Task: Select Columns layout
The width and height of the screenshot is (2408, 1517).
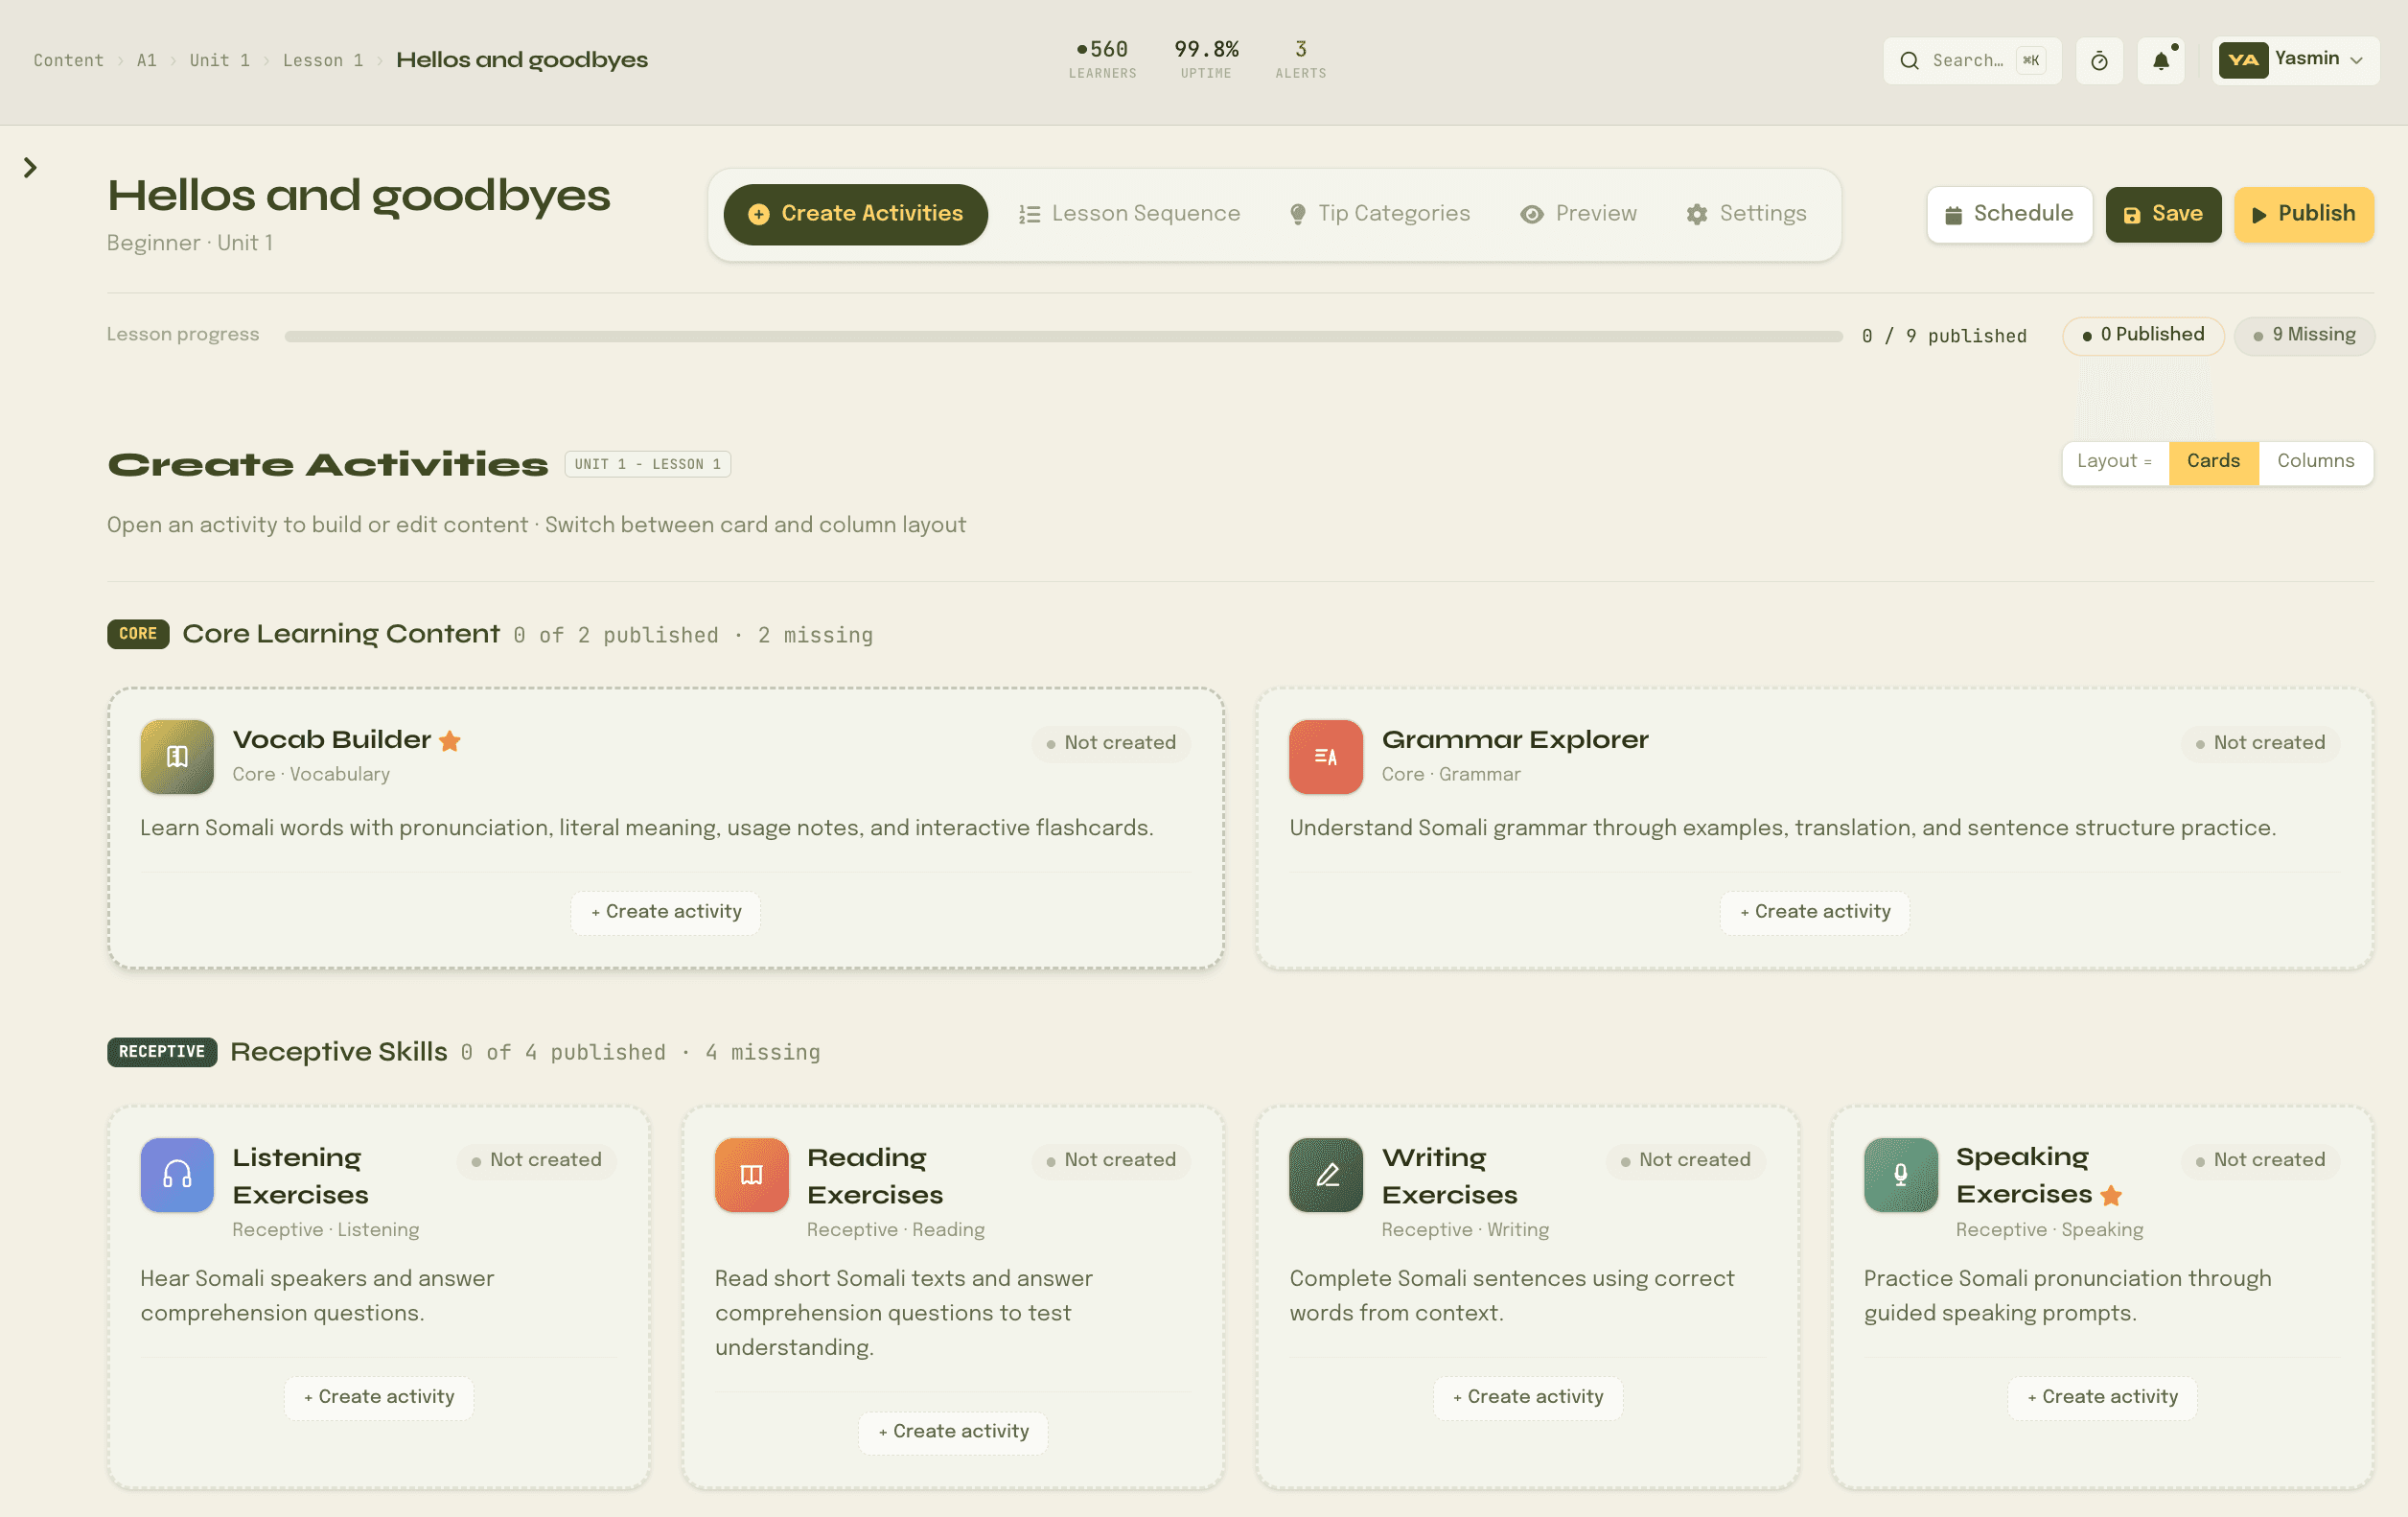Action: [x=2315, y=462]
